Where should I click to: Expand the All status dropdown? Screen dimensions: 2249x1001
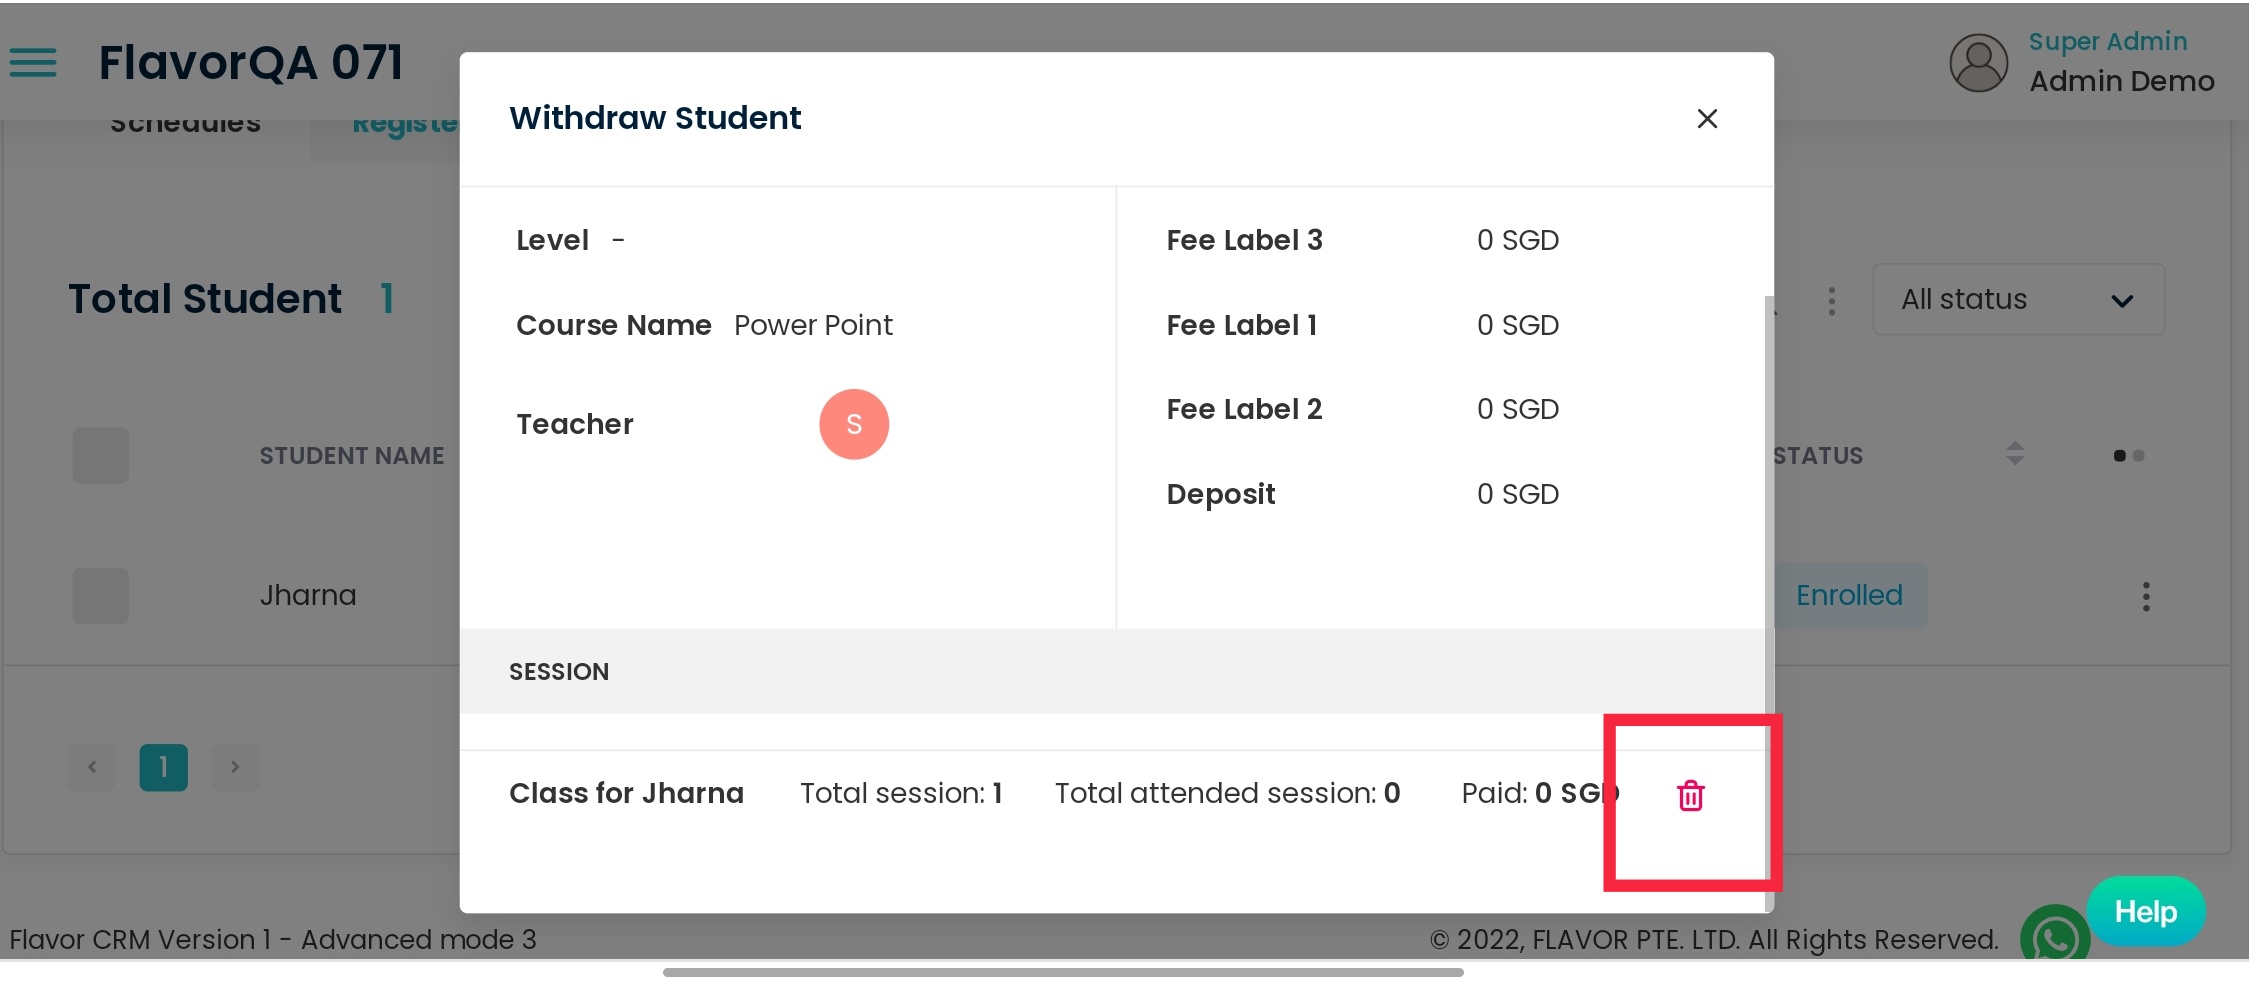coord(2018,299)
